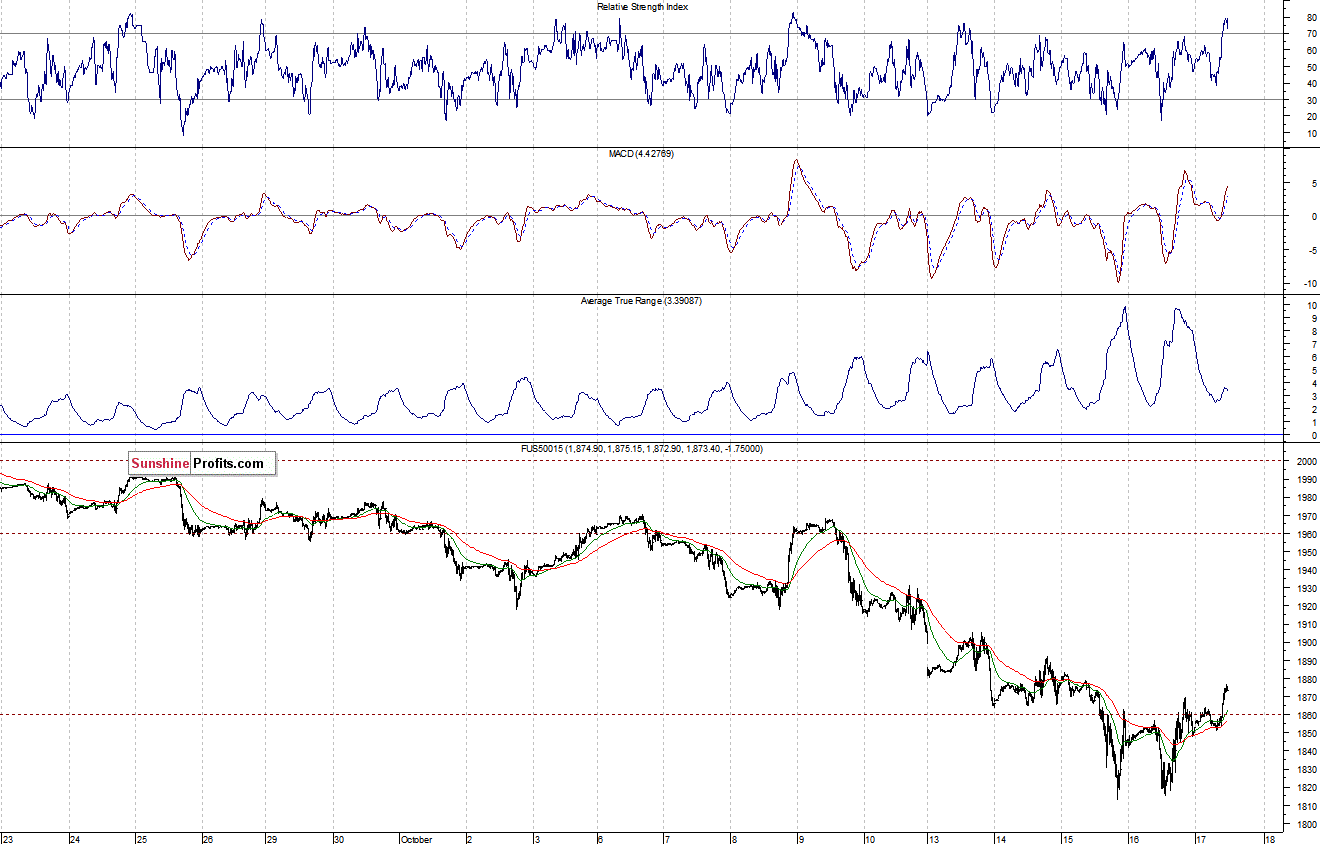Select RSI scale value 30
The height and width of the screenshot is (844, 1320).
point(1310,100)
